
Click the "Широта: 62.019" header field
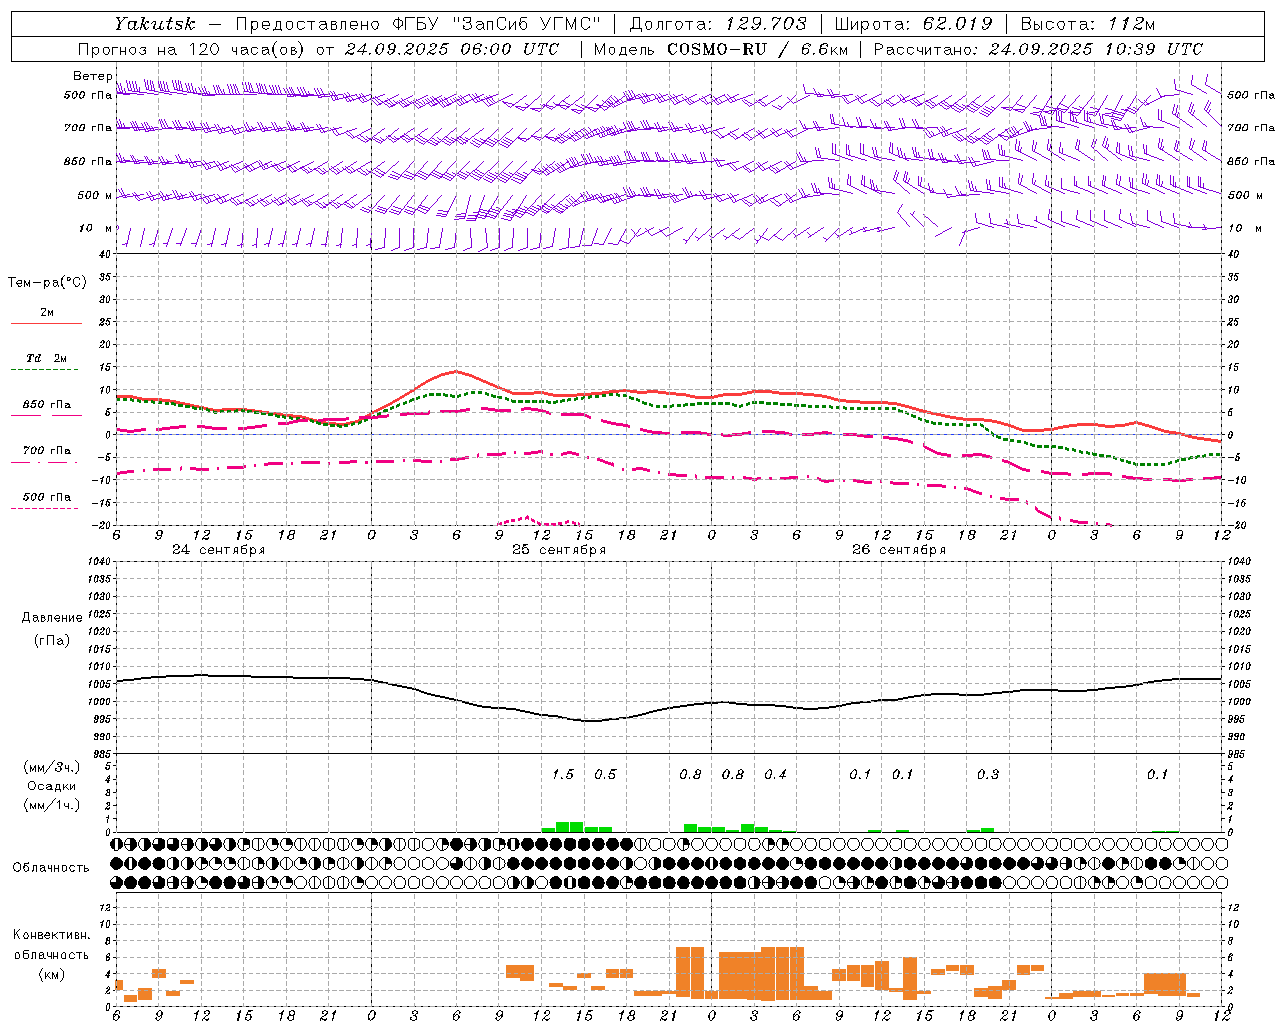(x=913, y=24)
